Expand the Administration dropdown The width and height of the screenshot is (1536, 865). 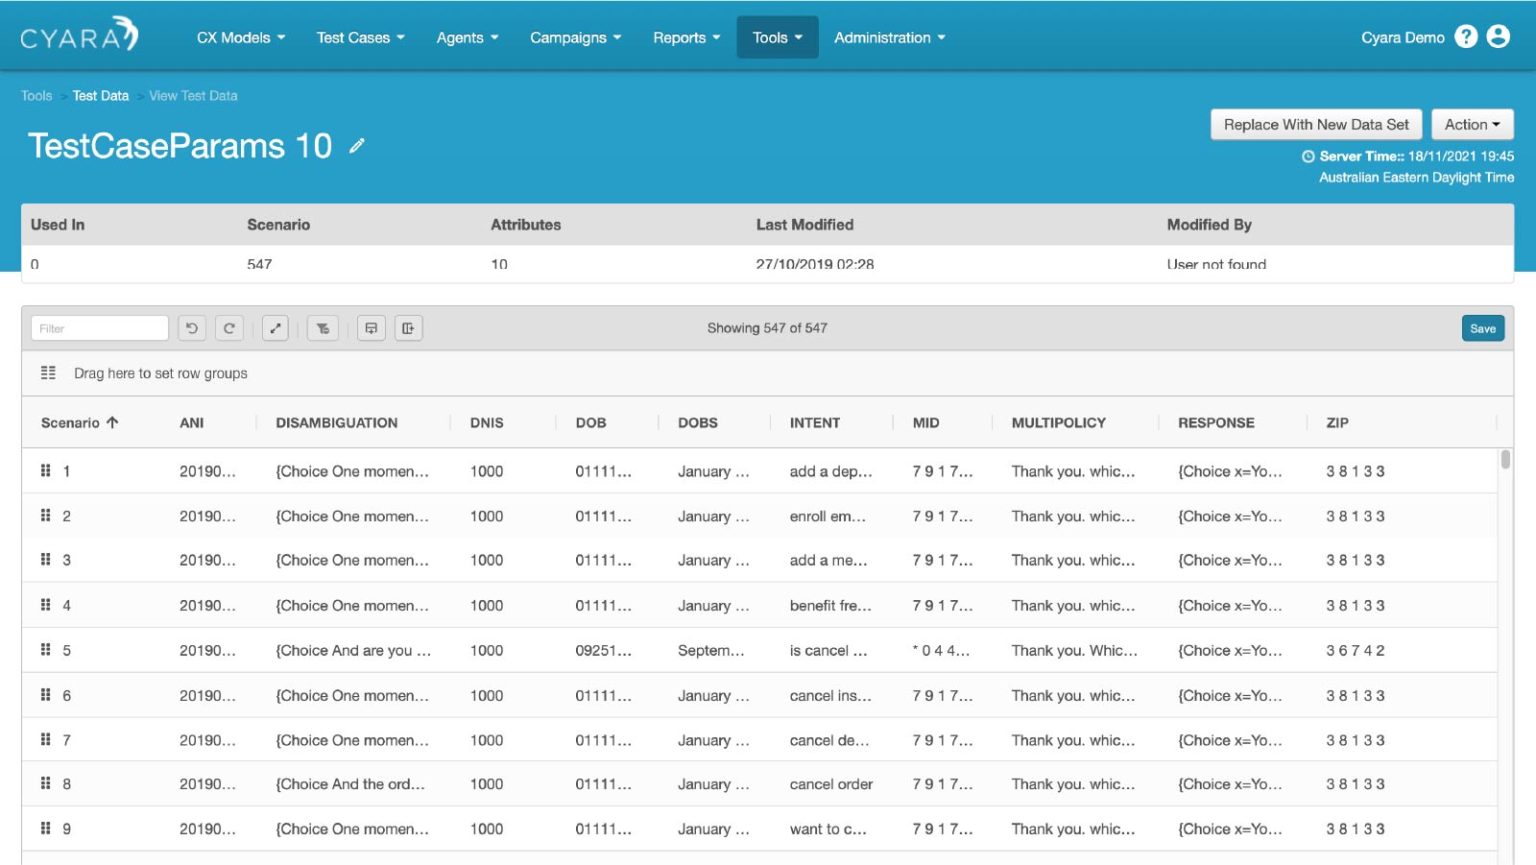[888, 37]
